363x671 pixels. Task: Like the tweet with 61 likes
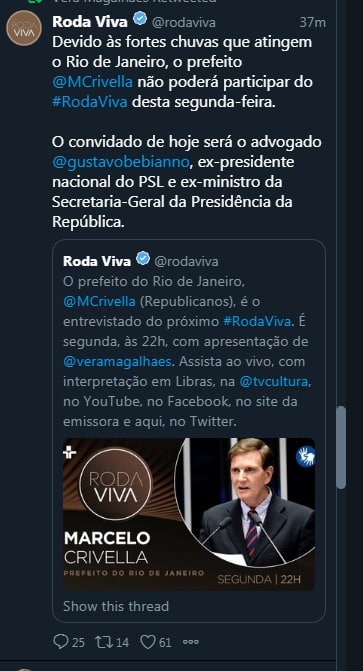[148, 641]
